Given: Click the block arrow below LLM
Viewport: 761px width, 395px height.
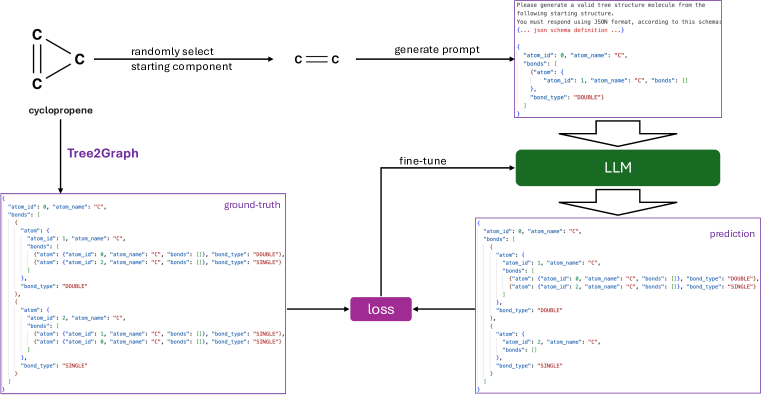Looking at the screenshot, I should [x=617, y=202].
